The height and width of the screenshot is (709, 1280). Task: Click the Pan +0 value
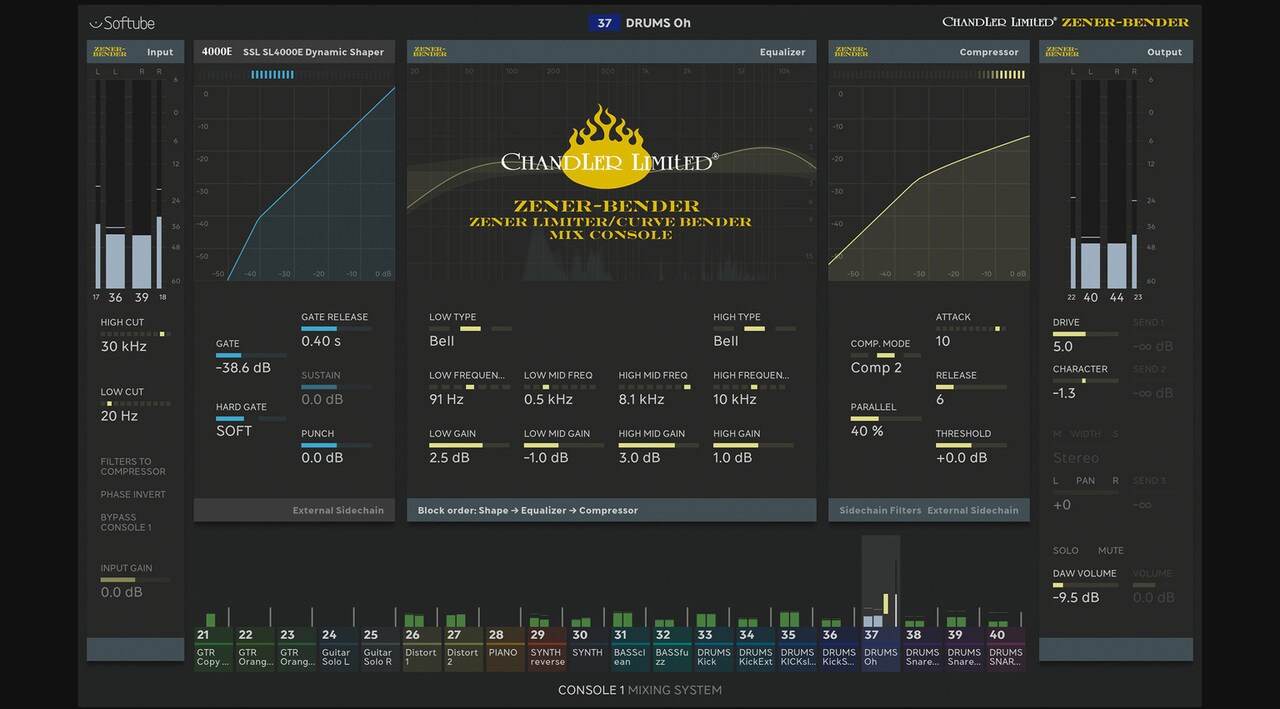[x=1062, y=505]
